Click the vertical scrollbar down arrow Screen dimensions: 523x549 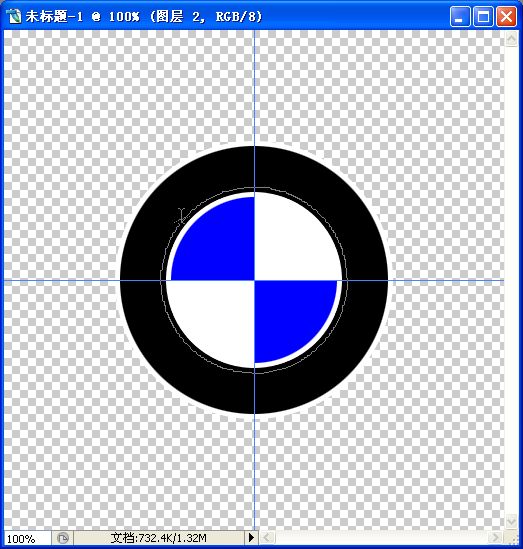pos(511,522)
